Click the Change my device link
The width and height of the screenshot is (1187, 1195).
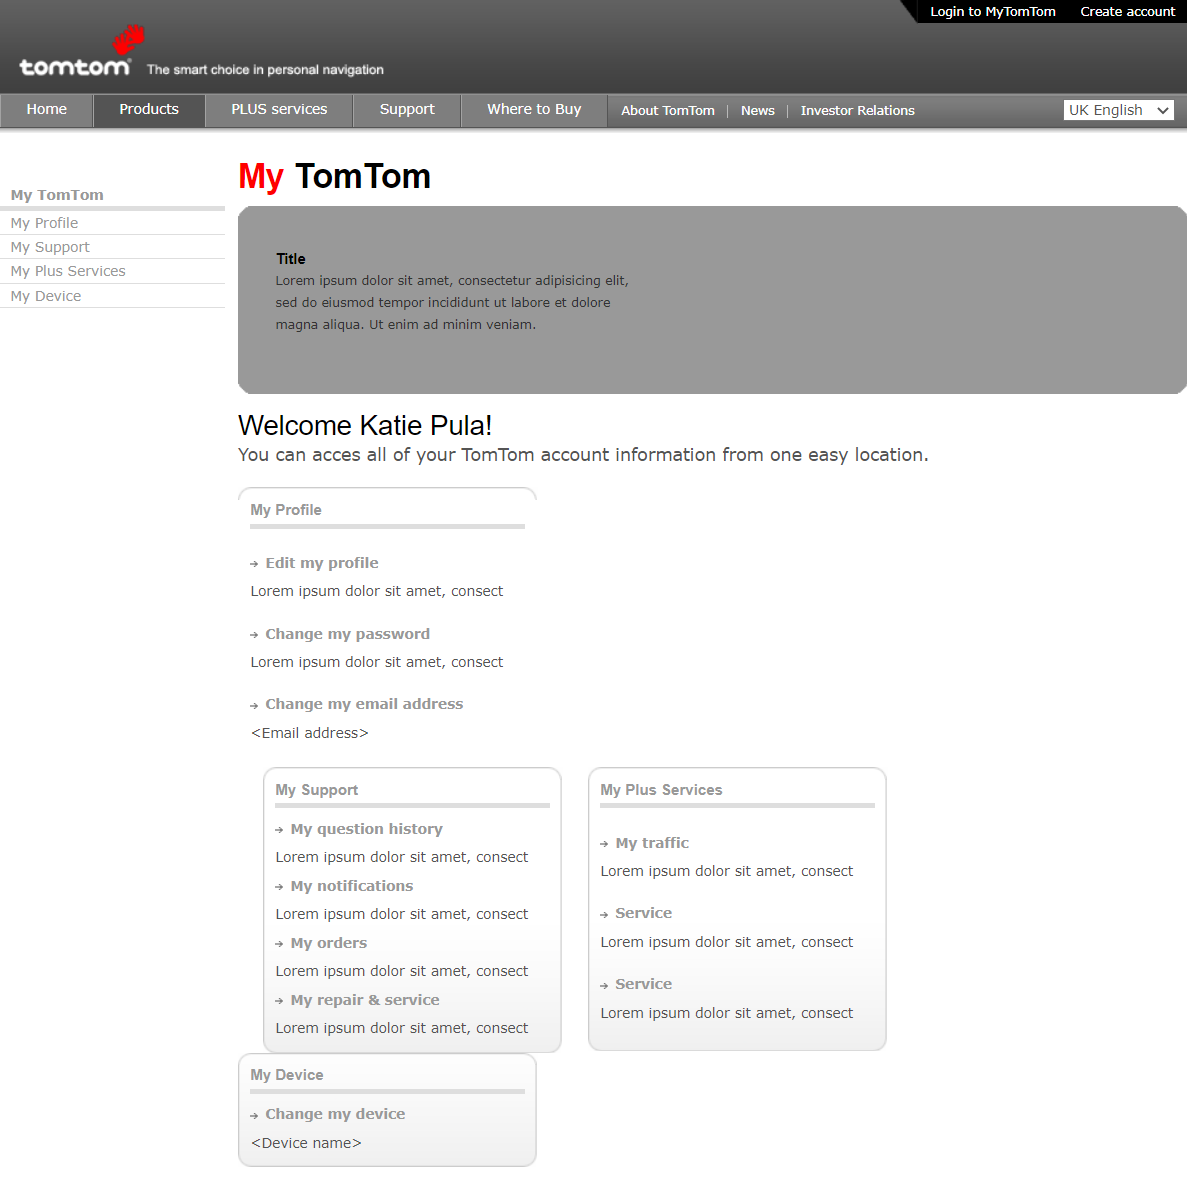[335, 1114]
